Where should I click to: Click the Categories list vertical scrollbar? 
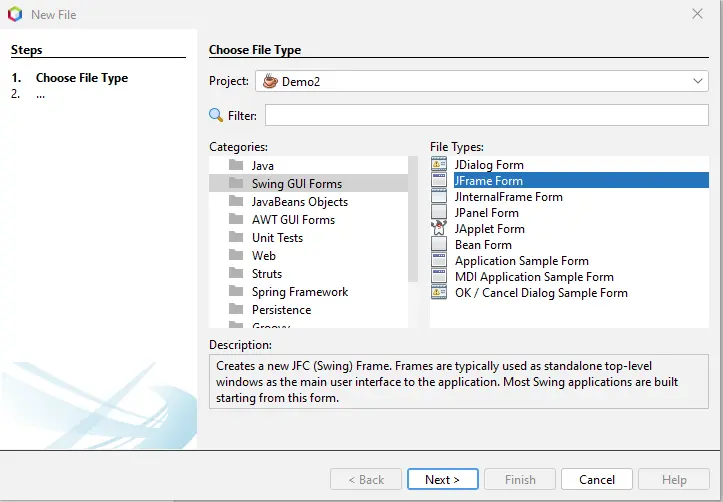coord(413,219)
